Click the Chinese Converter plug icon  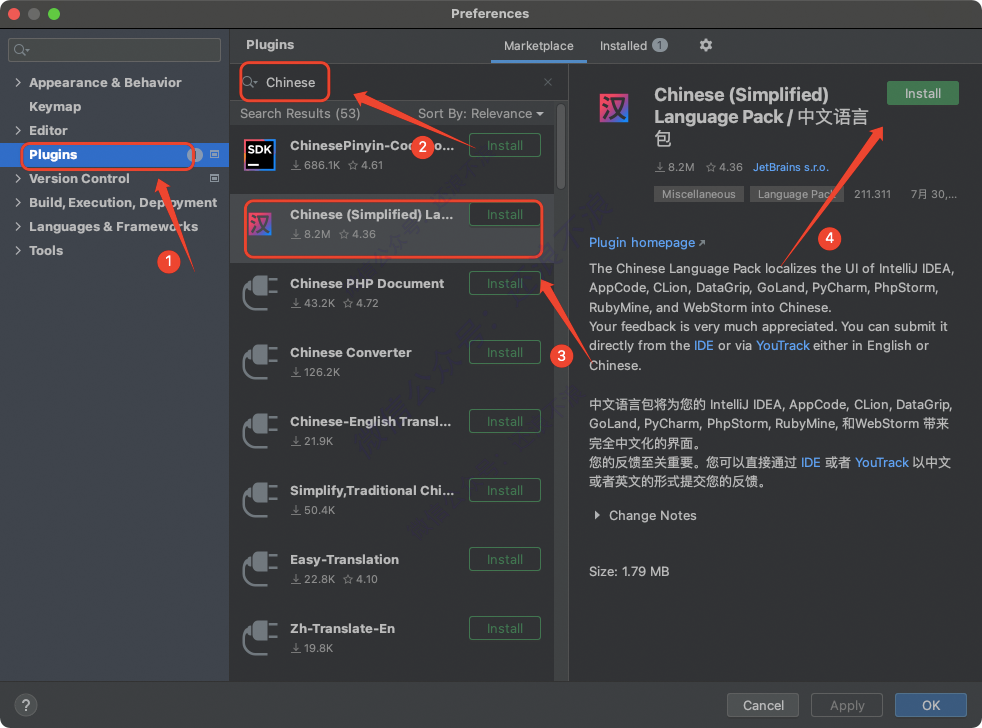point(260,362)
